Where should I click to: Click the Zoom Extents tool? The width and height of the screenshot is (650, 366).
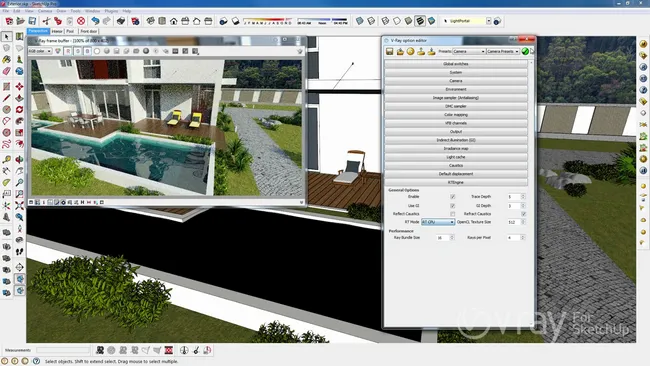pyautogui.click(x=19, y=206)
